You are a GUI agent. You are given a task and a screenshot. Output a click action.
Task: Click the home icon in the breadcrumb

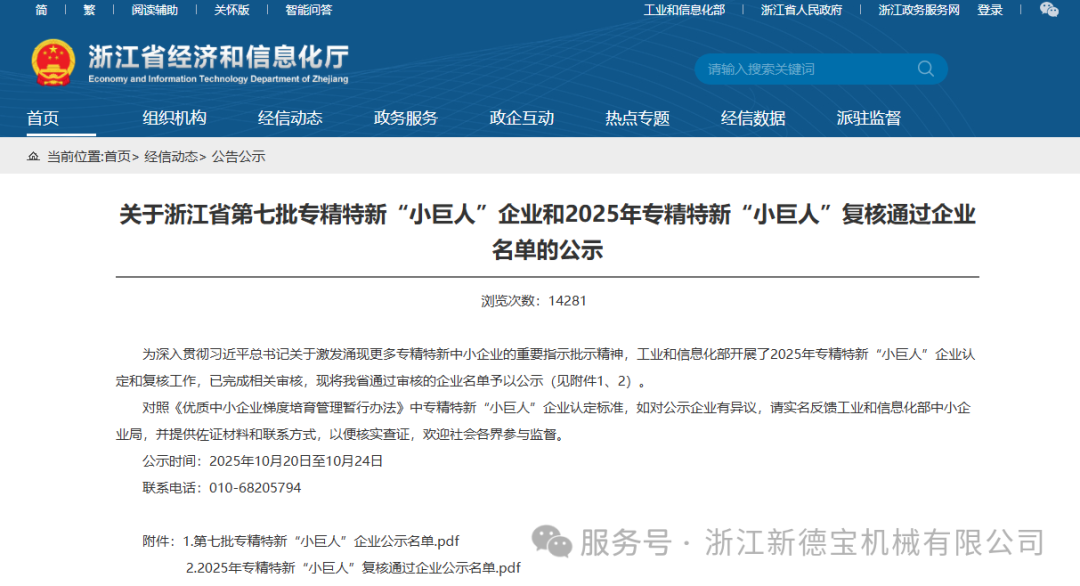[33, 157]
